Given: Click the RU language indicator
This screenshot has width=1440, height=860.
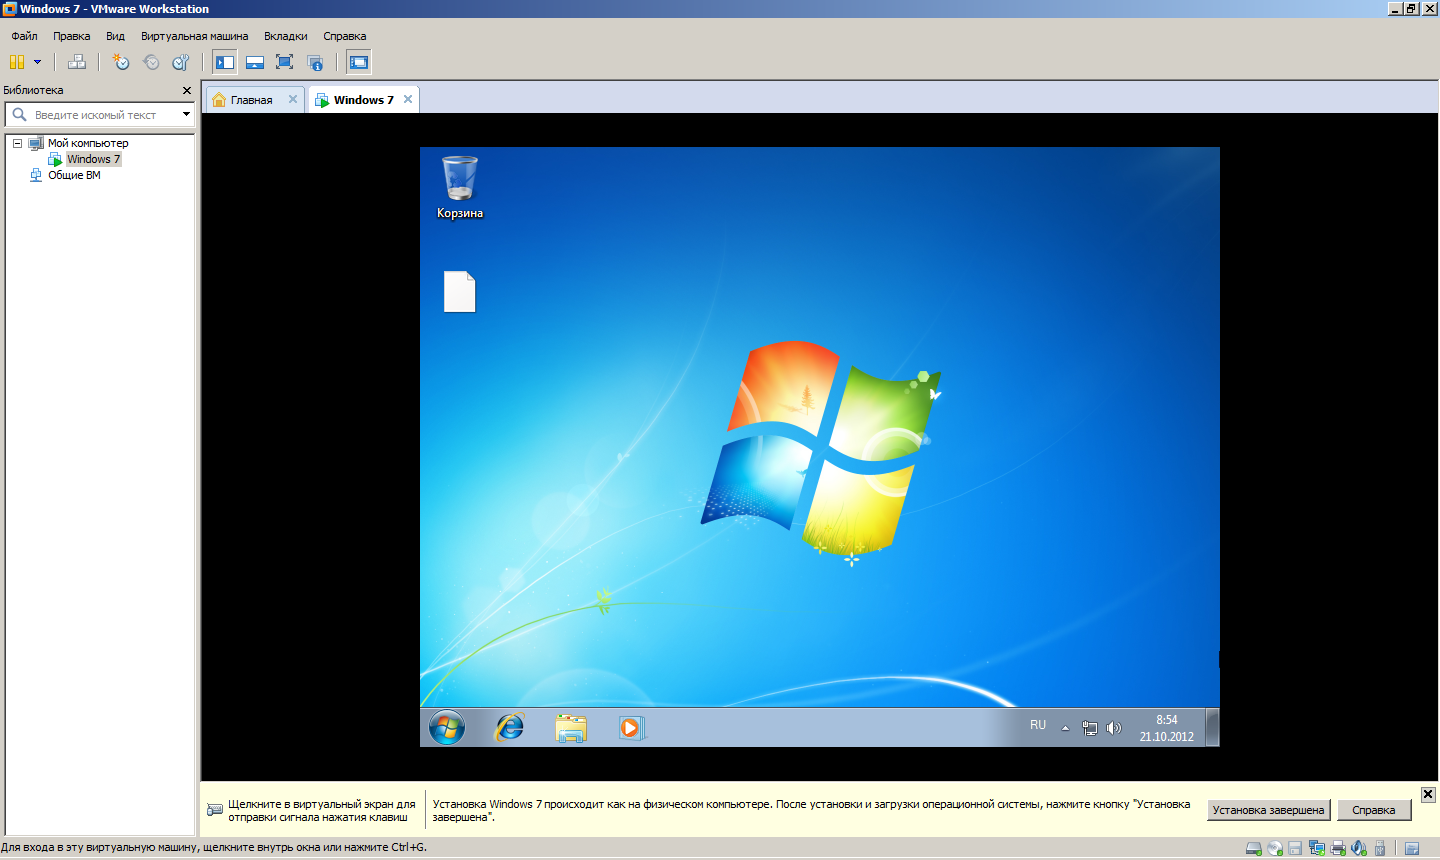Looking at the screenshot, I should (x=1038, y=725).
